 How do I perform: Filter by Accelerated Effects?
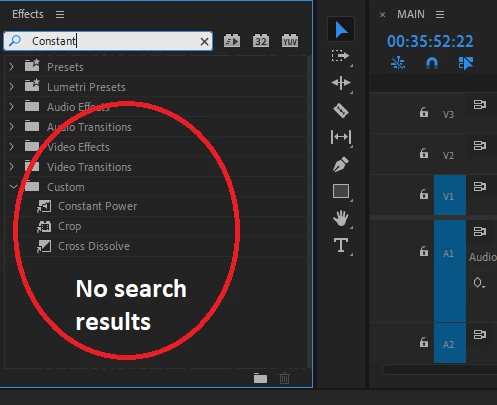[x=232, y=41]
